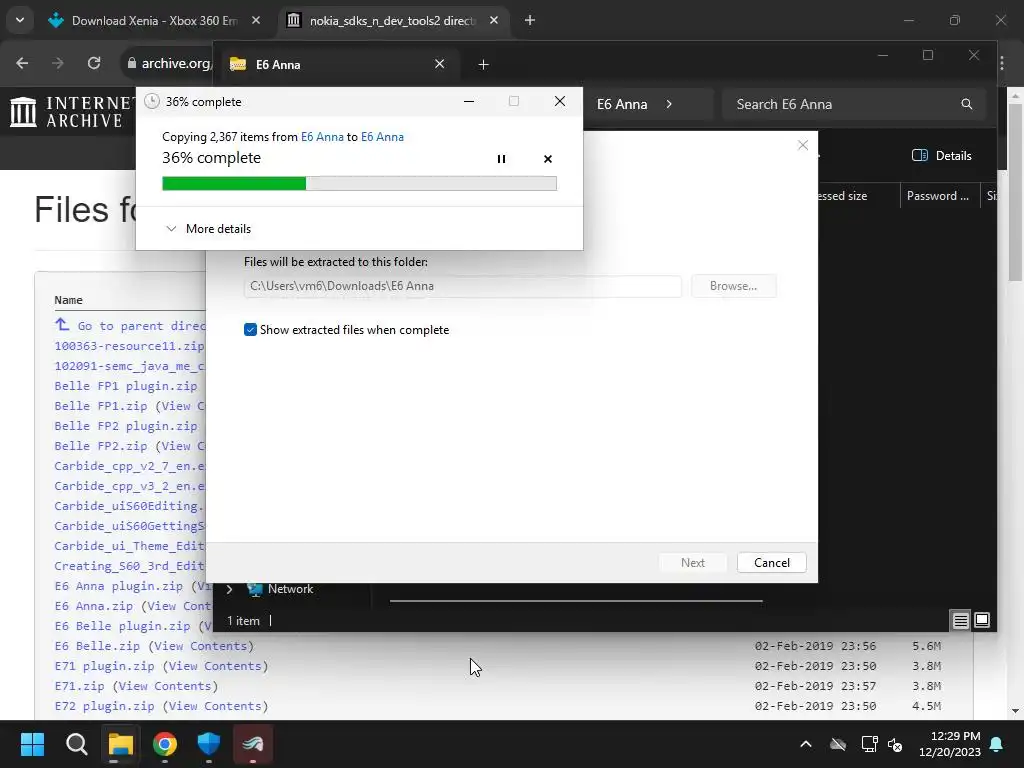Viewport: 1024px width, 768px height.
Task: Open 100363-resource11.zip link
Action: pos(129,346)
